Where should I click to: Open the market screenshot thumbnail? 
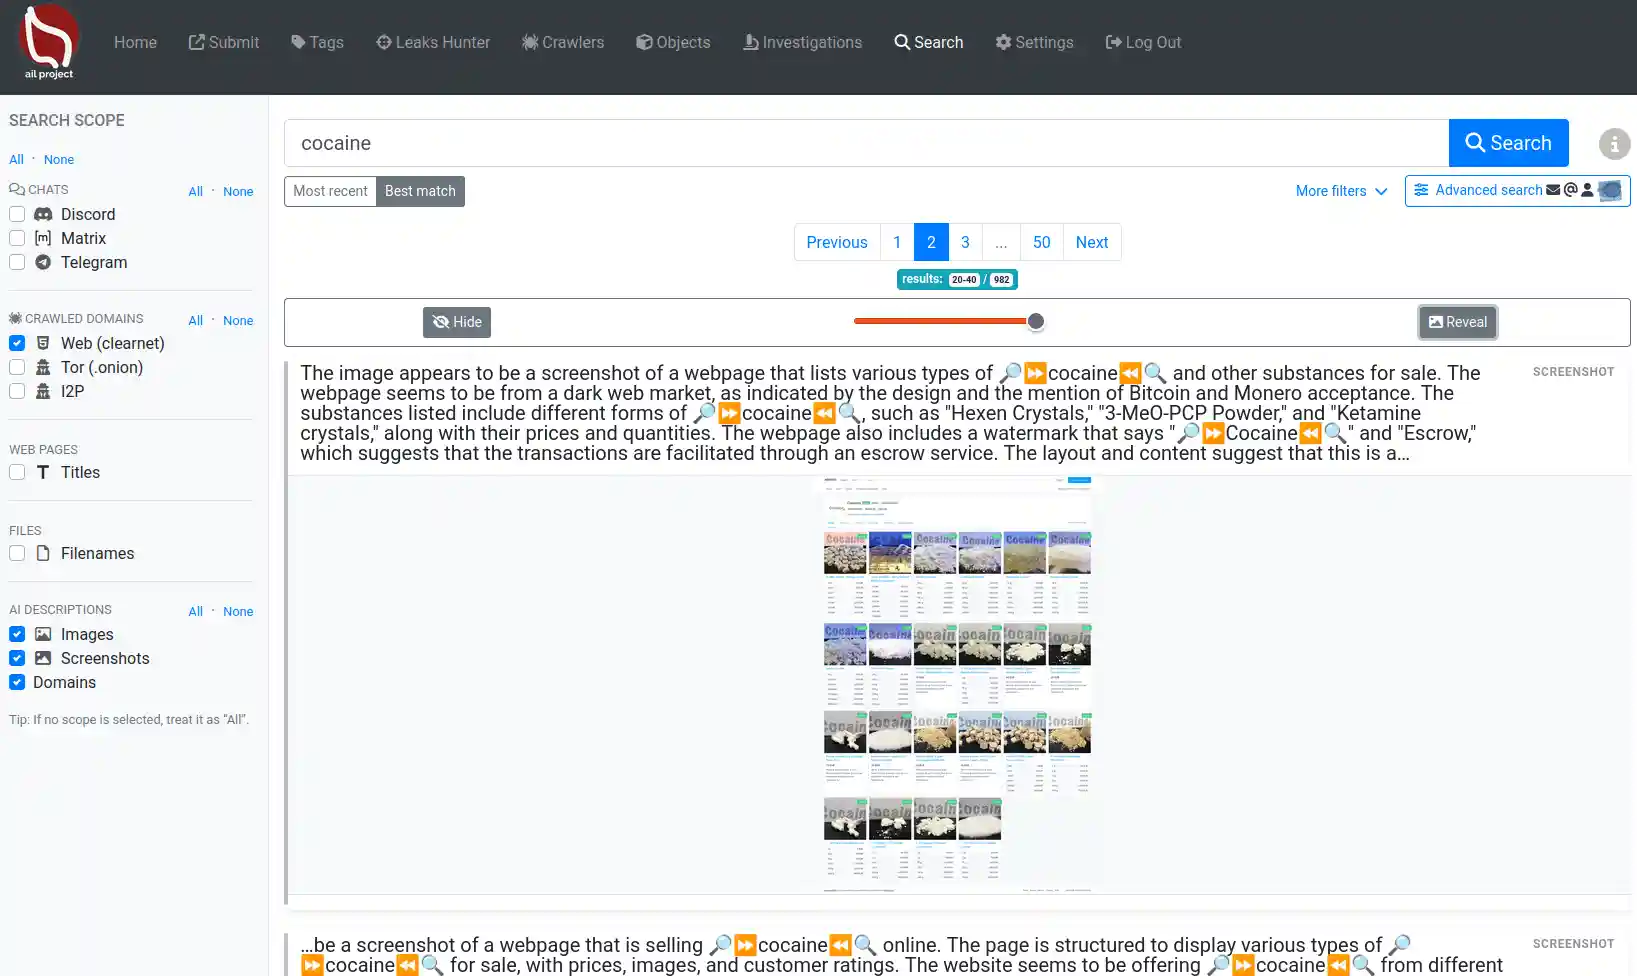pyautogui.click(x=957, y=684)
